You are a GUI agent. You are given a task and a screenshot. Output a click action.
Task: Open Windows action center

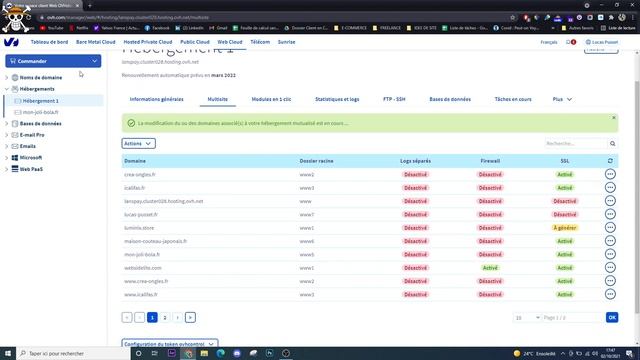point(629,353)
